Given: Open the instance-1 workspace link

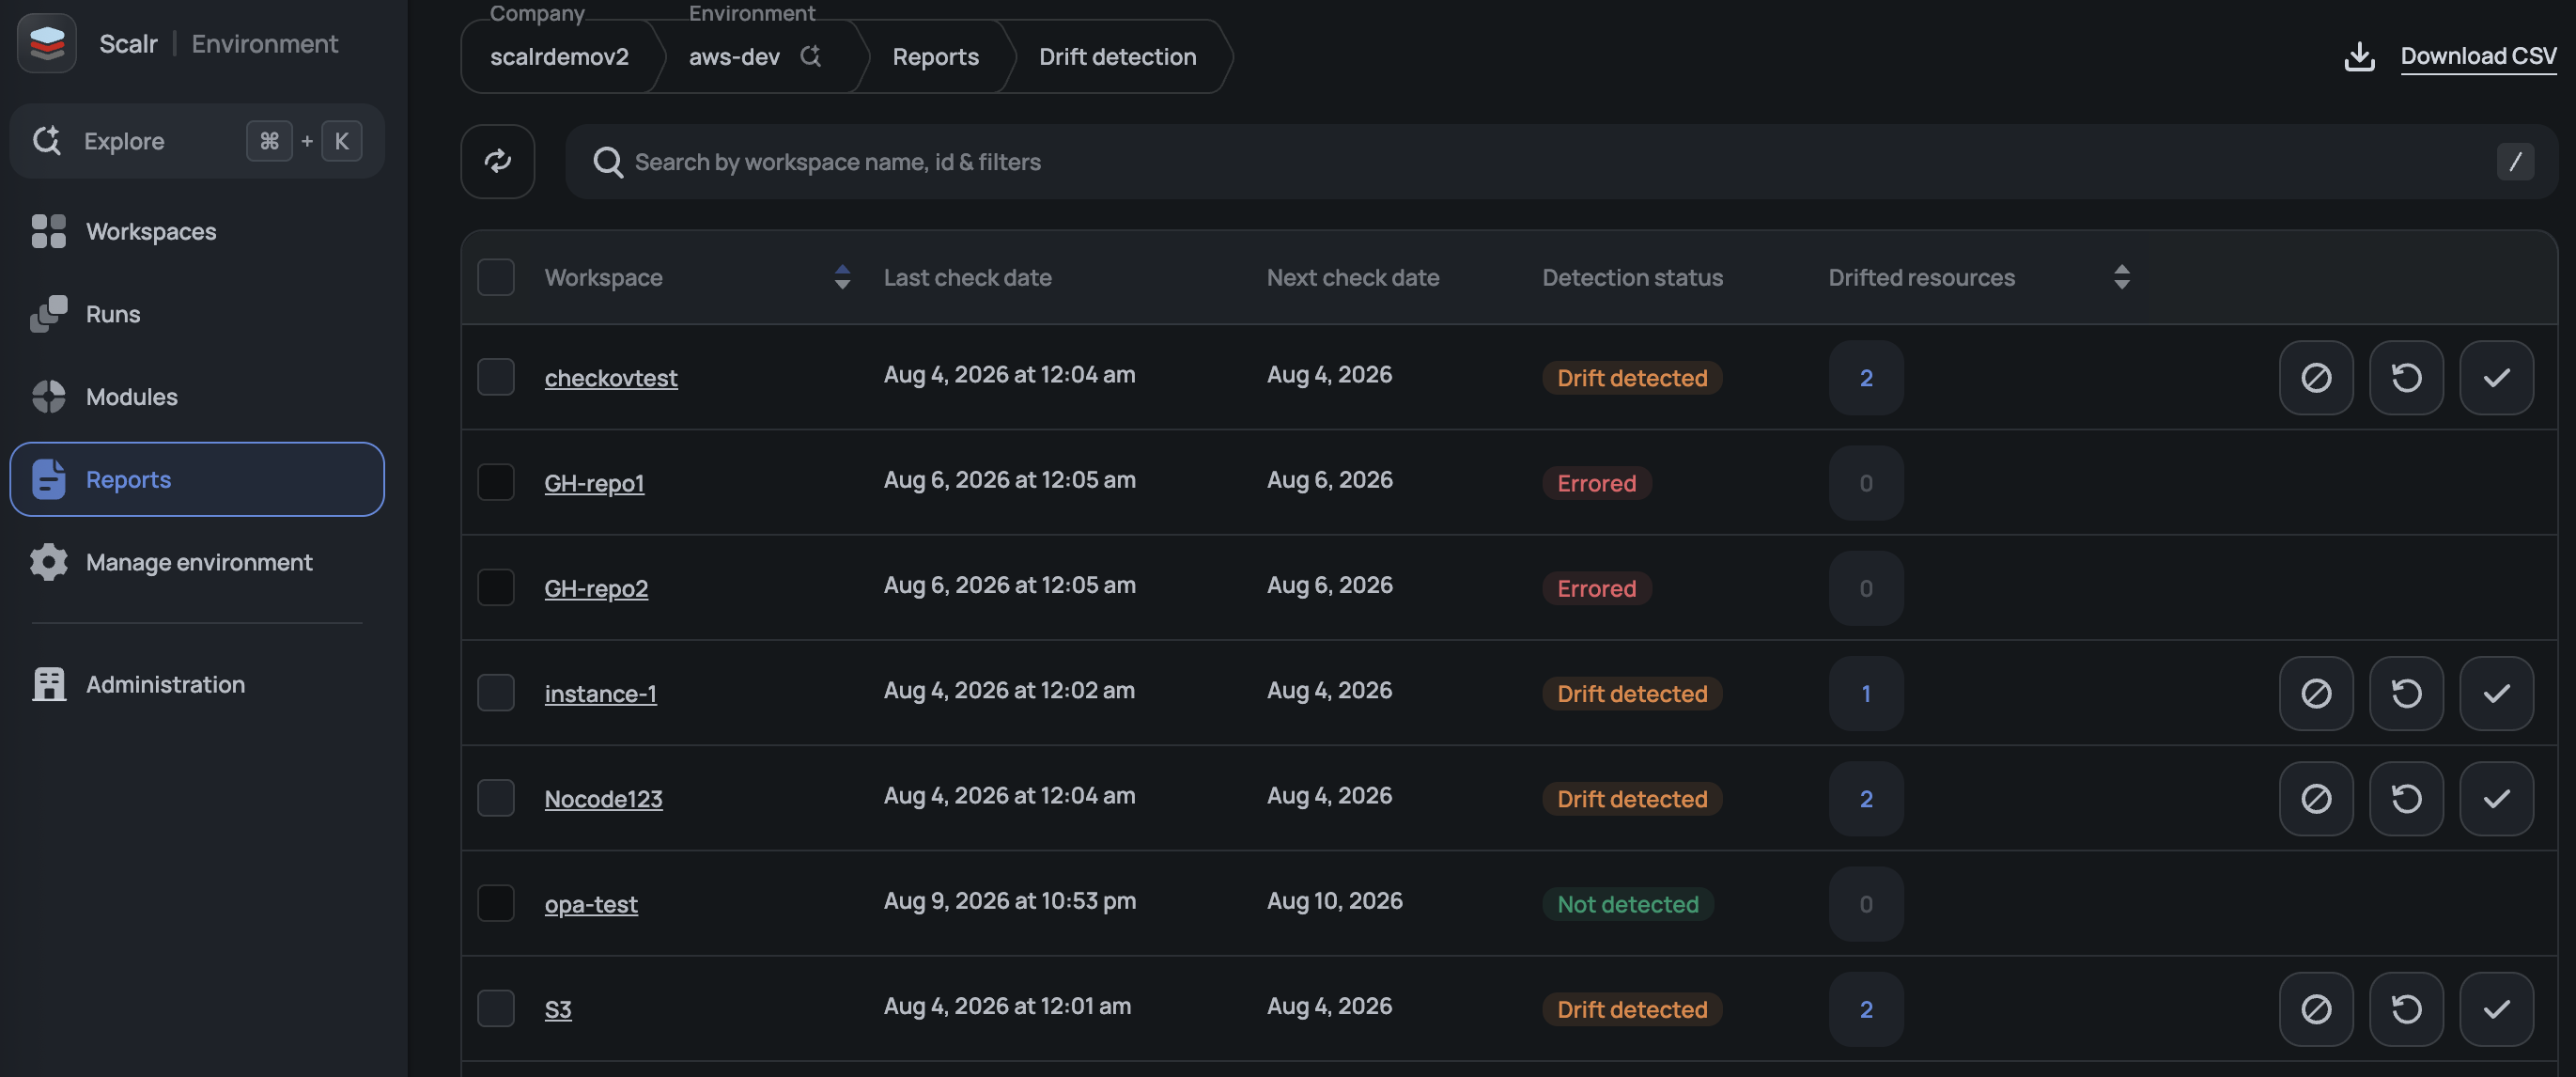Looking at the screenshot, I should click(x=600, y=693).
